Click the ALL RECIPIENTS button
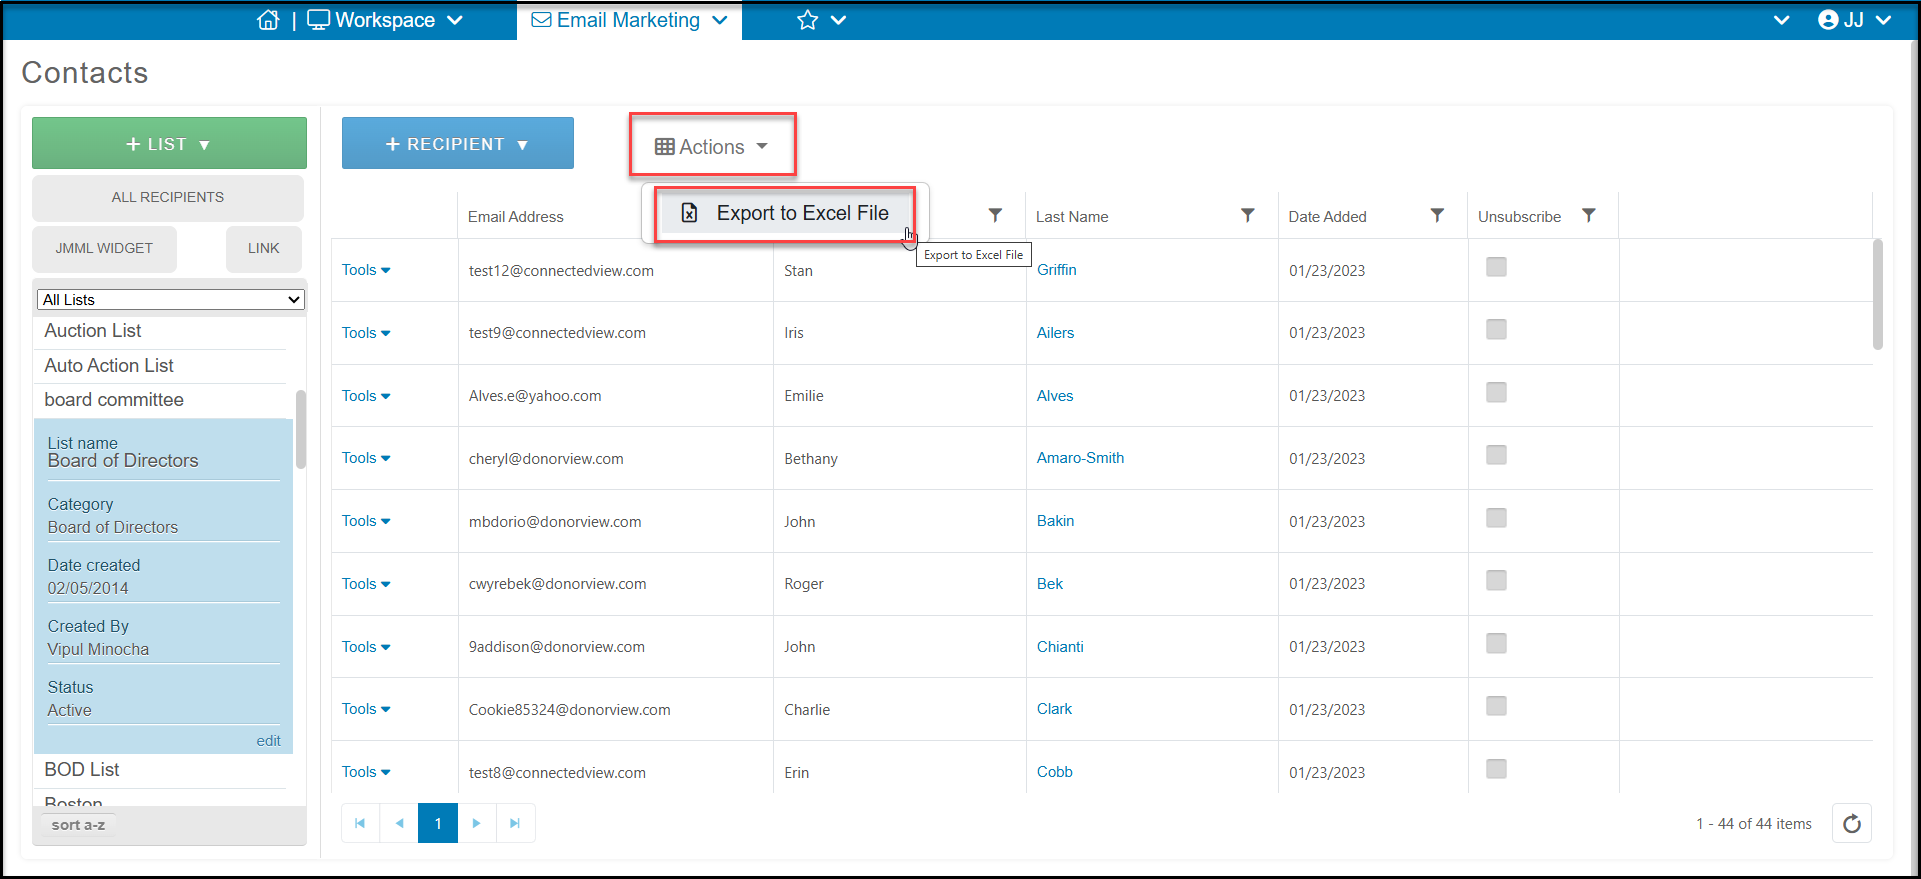The width and height of the screenshot is (1921, 879). pos(168,198)
